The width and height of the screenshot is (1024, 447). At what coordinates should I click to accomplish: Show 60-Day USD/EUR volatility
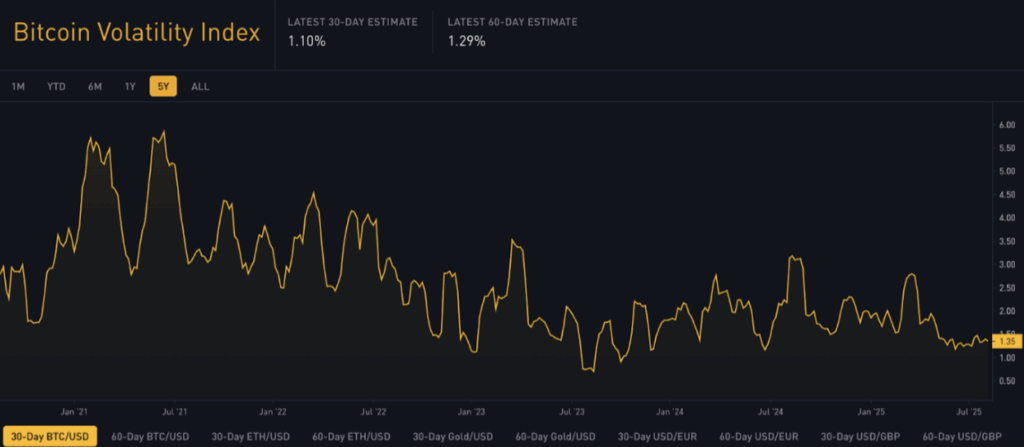tap(759, 436)
